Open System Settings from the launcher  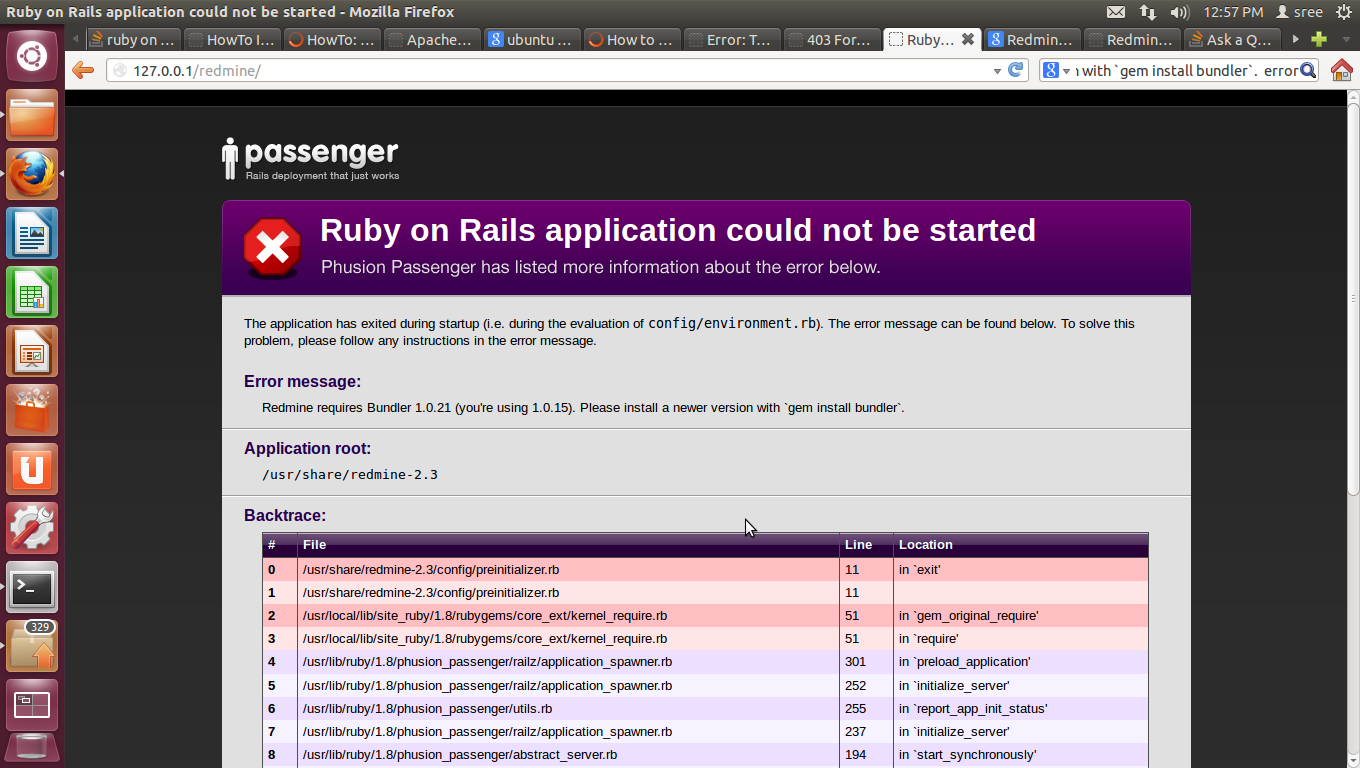33,529
